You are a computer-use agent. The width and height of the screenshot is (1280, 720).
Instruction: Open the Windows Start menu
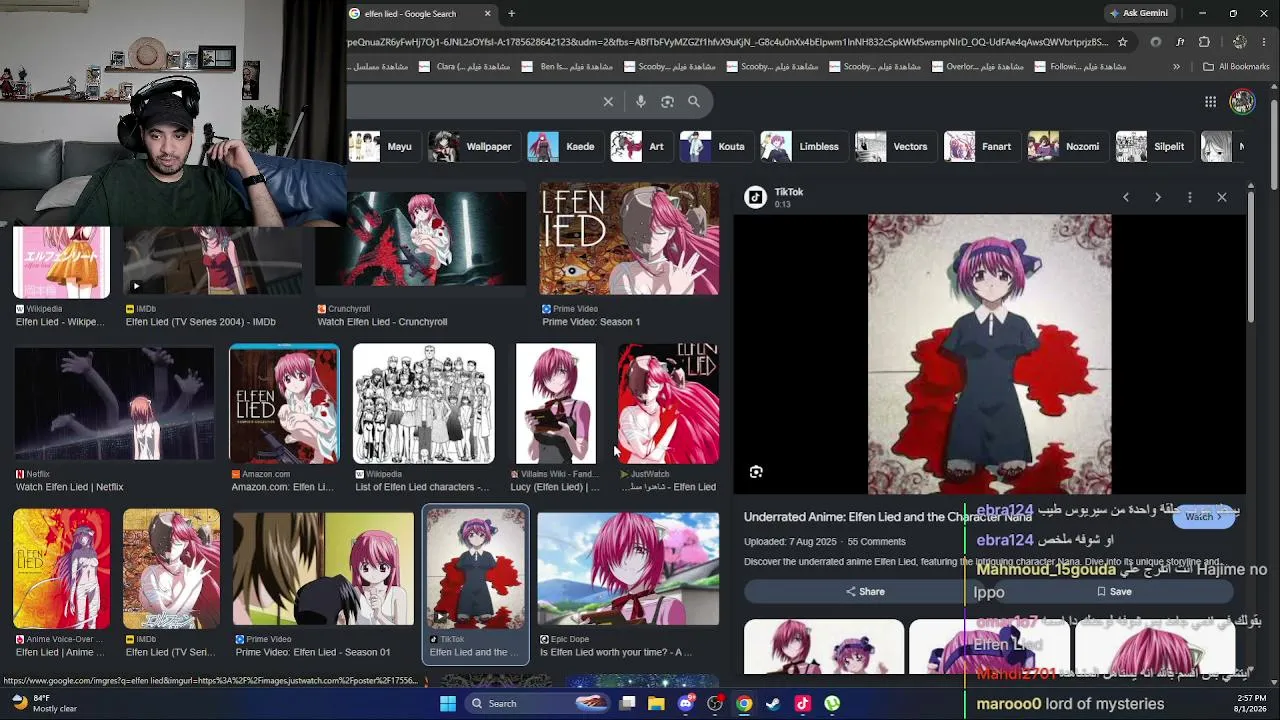tap(448, 703)
